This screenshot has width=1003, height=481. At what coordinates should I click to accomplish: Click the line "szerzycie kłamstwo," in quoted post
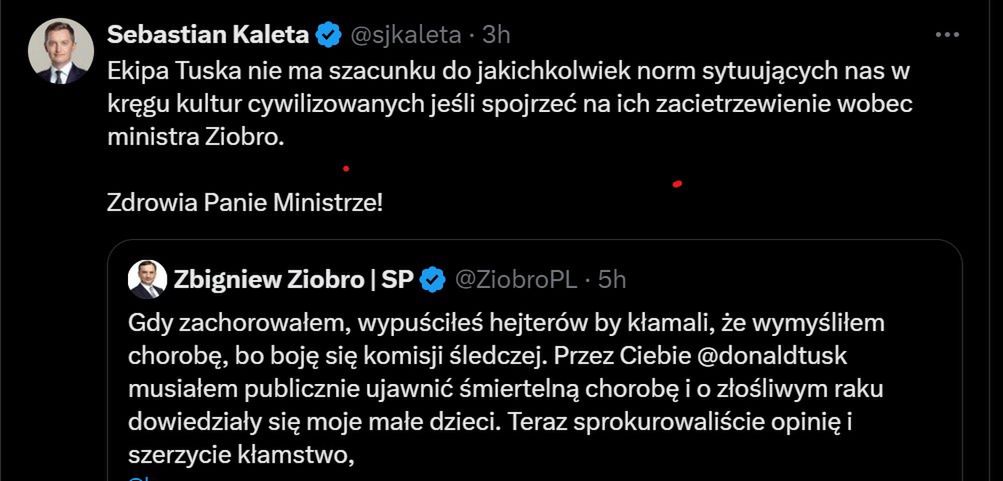point(243,452)
